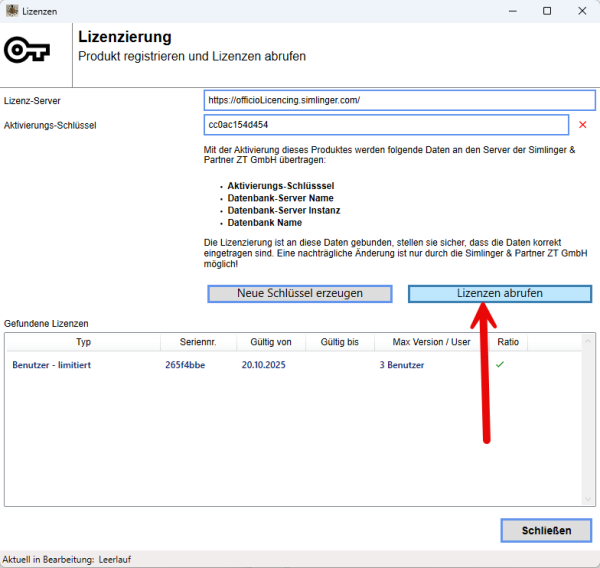Sort licenses by the Typ column header
The width and height of the screenshot is (600, 568).
[83, 342]
